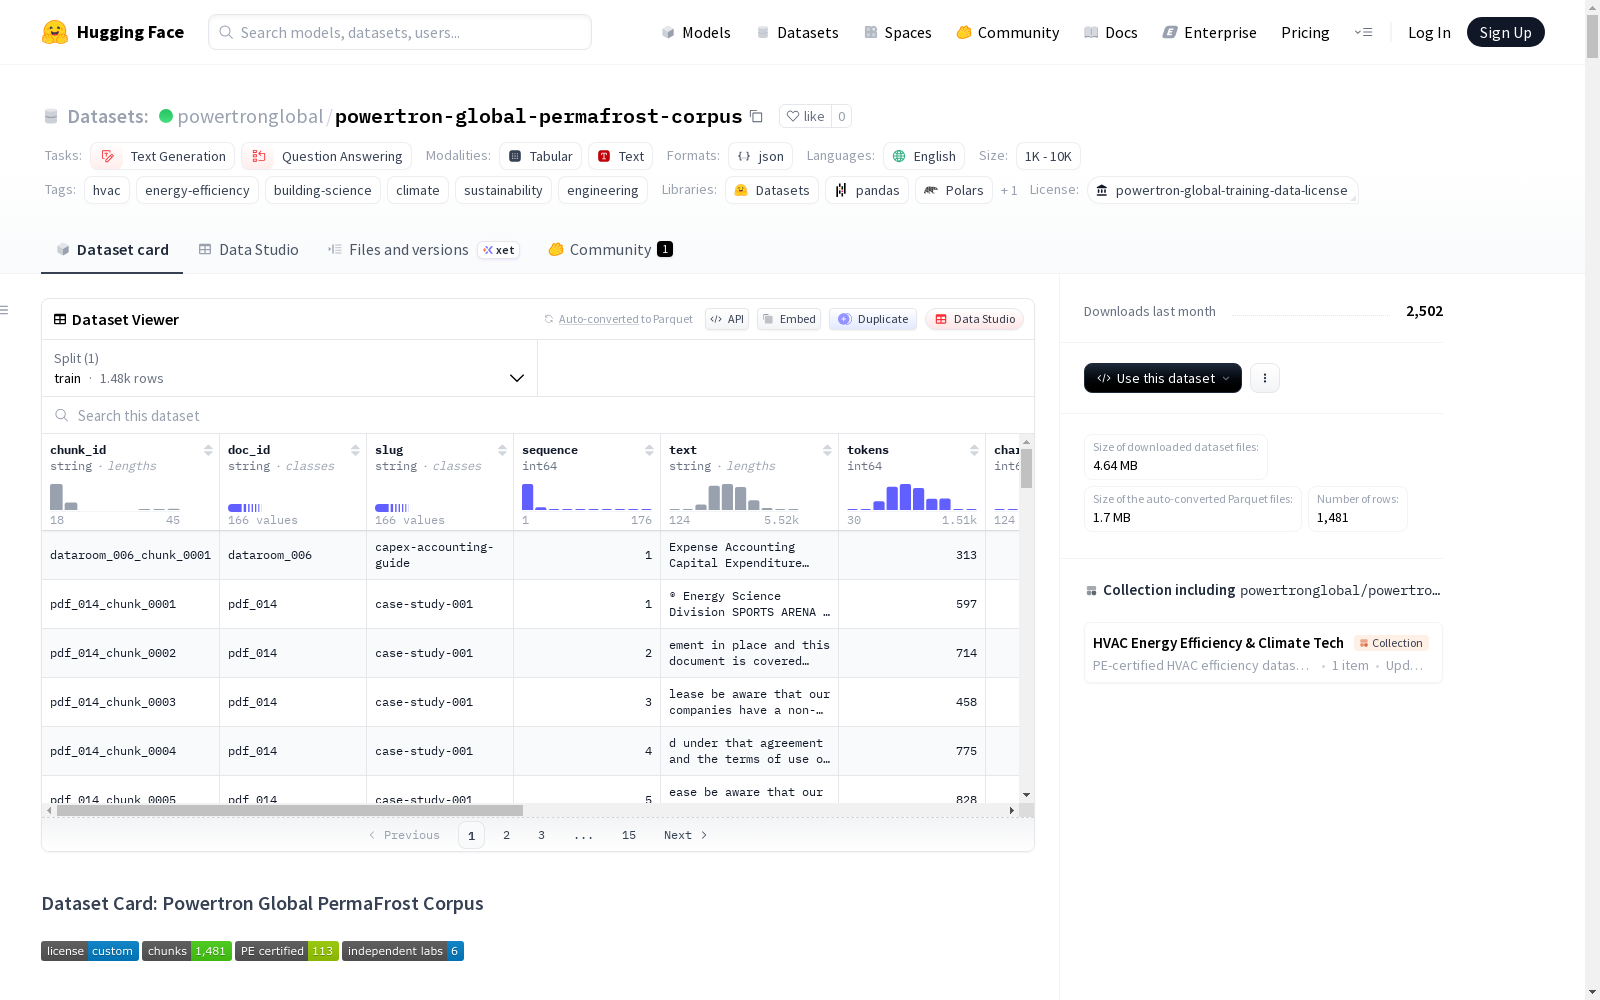The height and width of the screenshot is (1000, 1600).
Task: Click the hvac tag
Action: tap(107, 190)
